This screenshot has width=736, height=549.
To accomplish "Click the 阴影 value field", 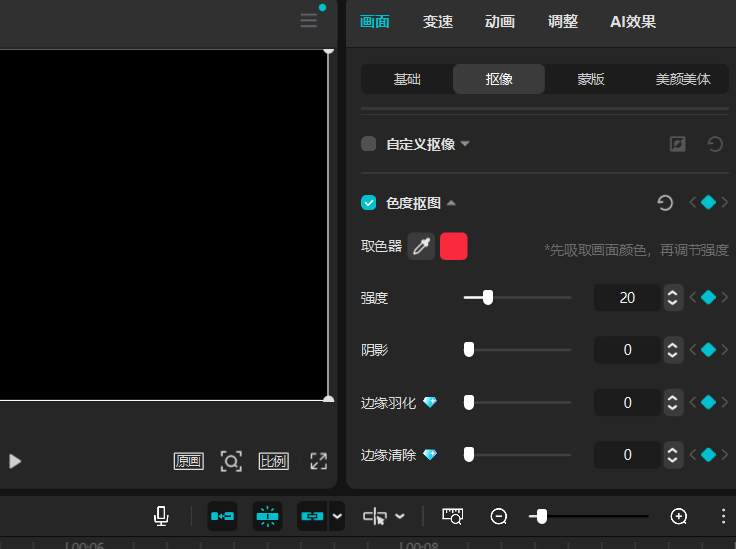I will point(627,350).
